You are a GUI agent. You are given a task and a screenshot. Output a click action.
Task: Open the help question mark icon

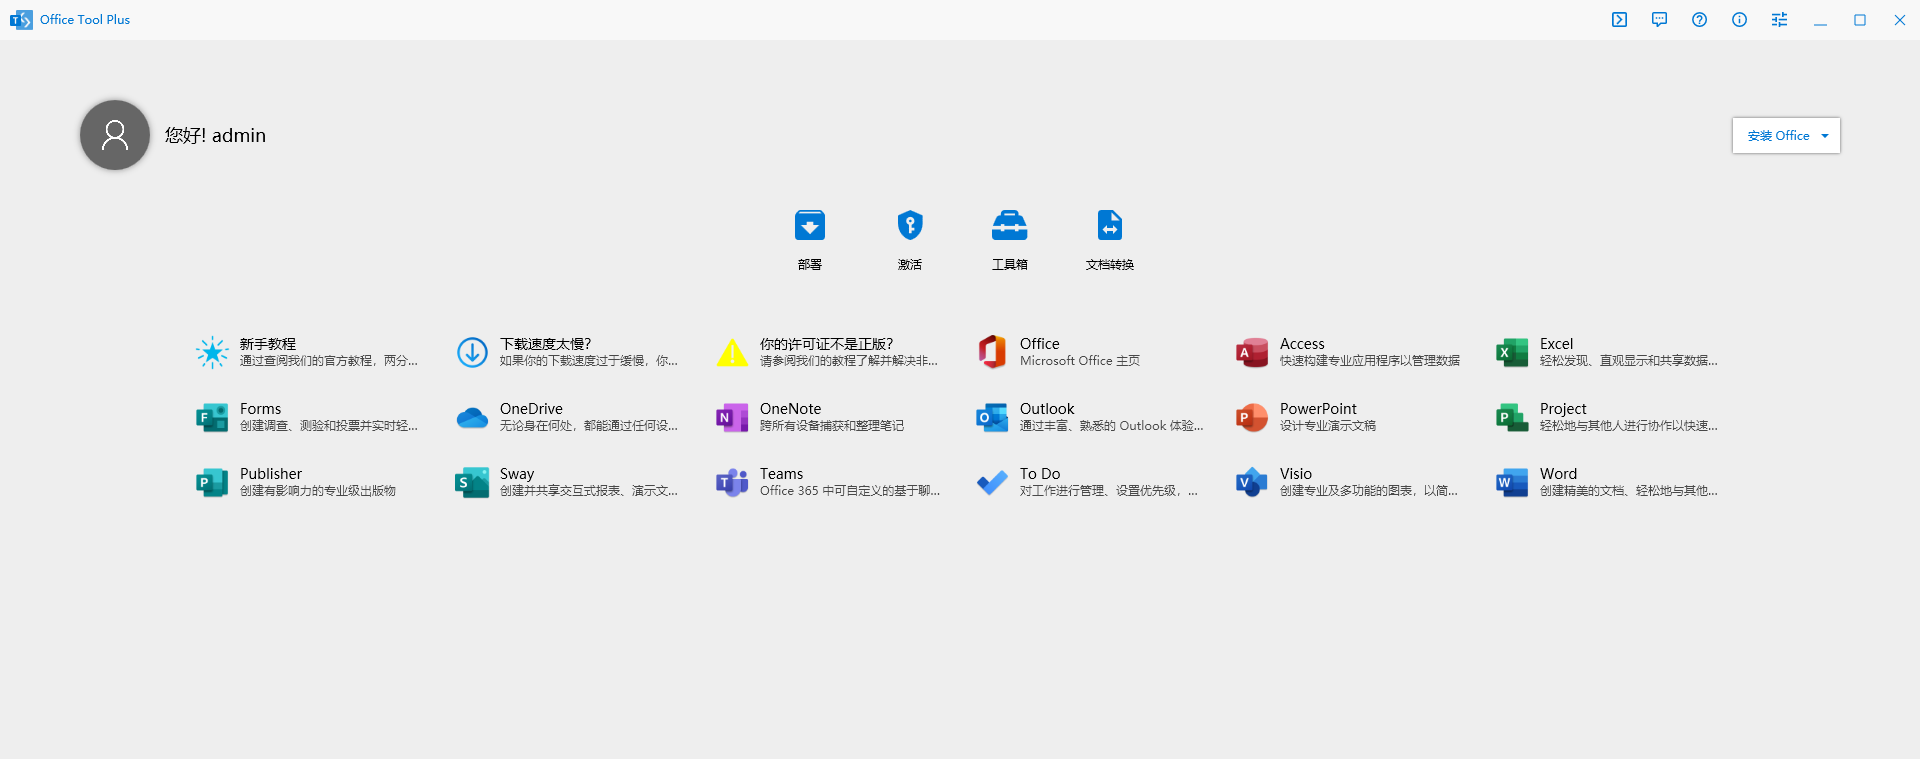click(1700, 20)
